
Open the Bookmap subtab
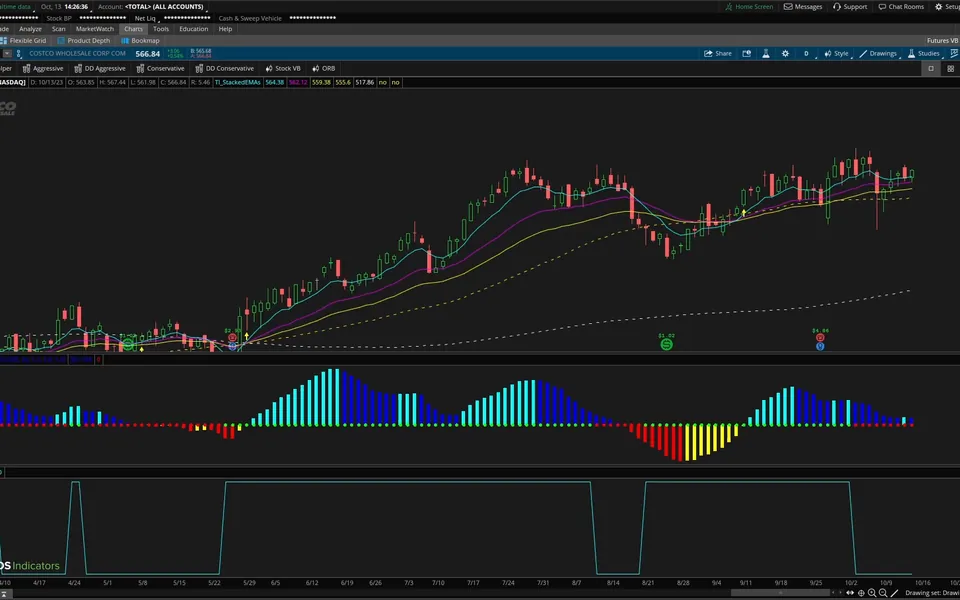pos(140,40)
